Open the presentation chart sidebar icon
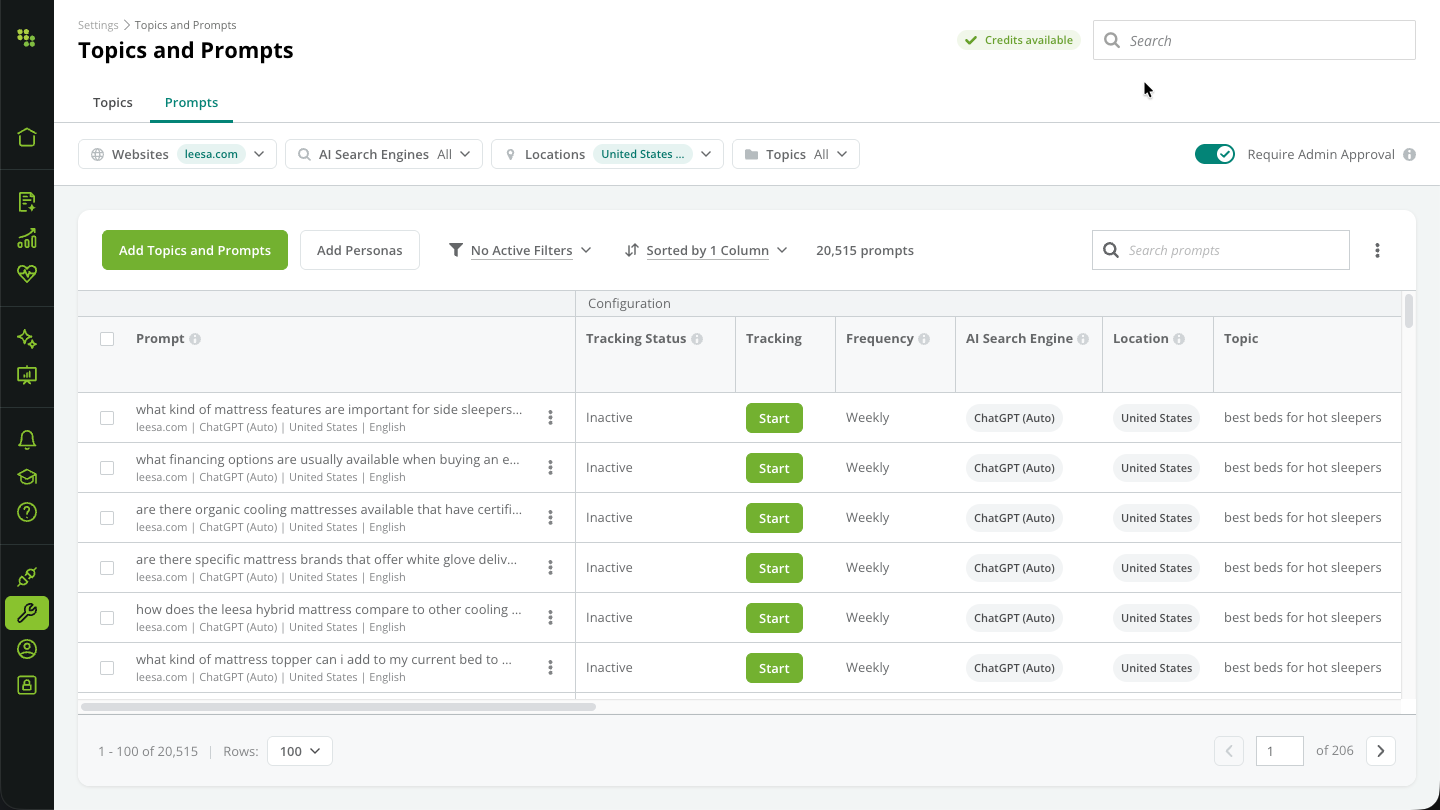 [x=27, y=375]
